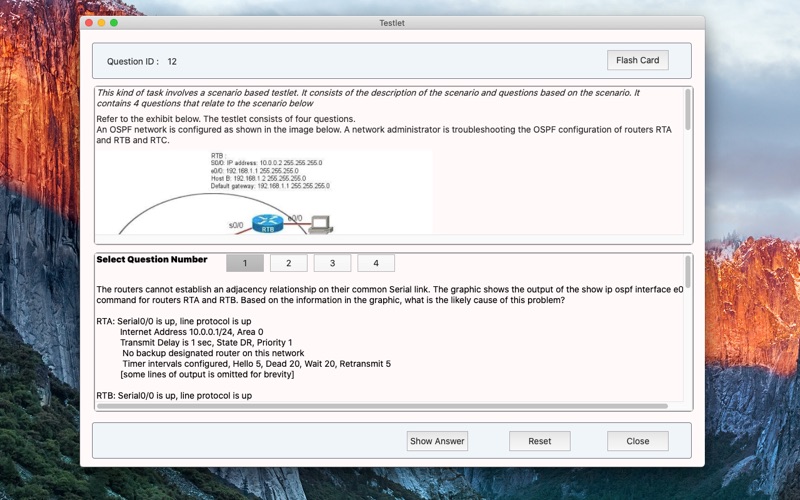
Task: Click the RTB router icon in diagram
Action: tap(267, 224)
